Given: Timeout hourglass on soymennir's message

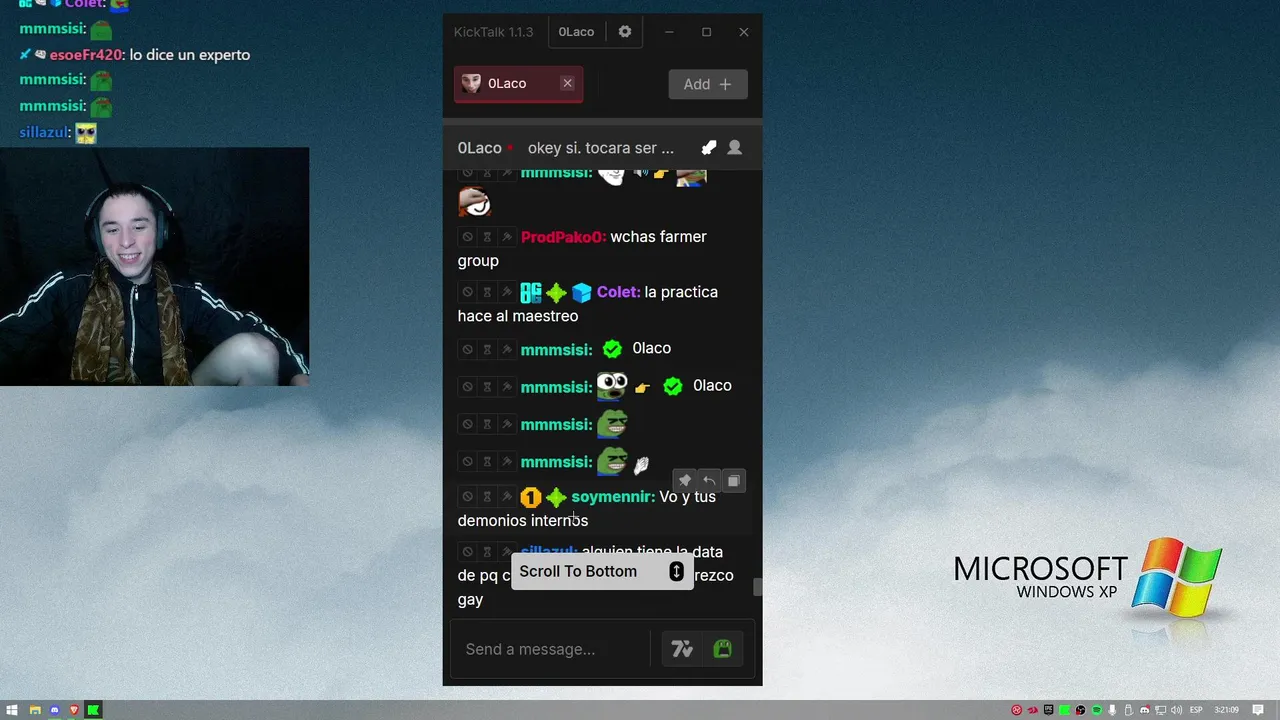Looking at the screenshot, I should pos(487,497).
